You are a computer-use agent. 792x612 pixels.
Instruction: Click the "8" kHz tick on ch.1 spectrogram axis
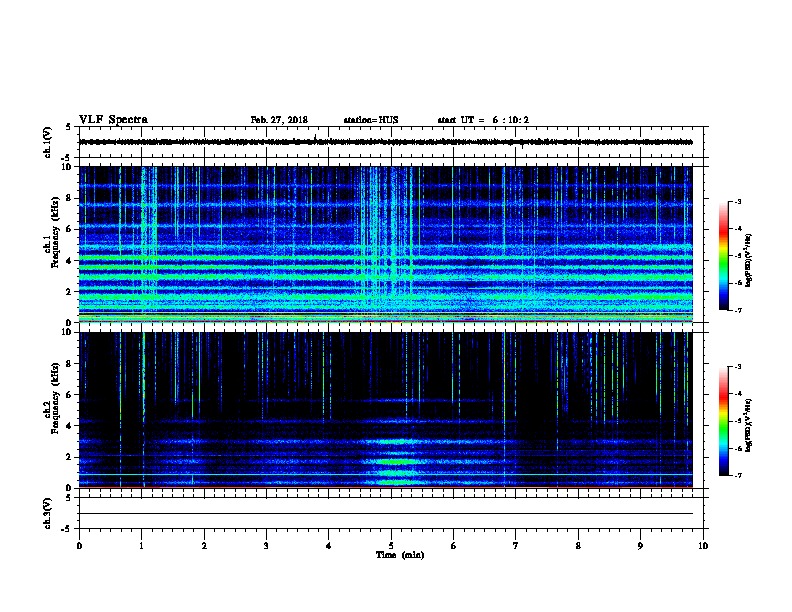tap(68, 198)
